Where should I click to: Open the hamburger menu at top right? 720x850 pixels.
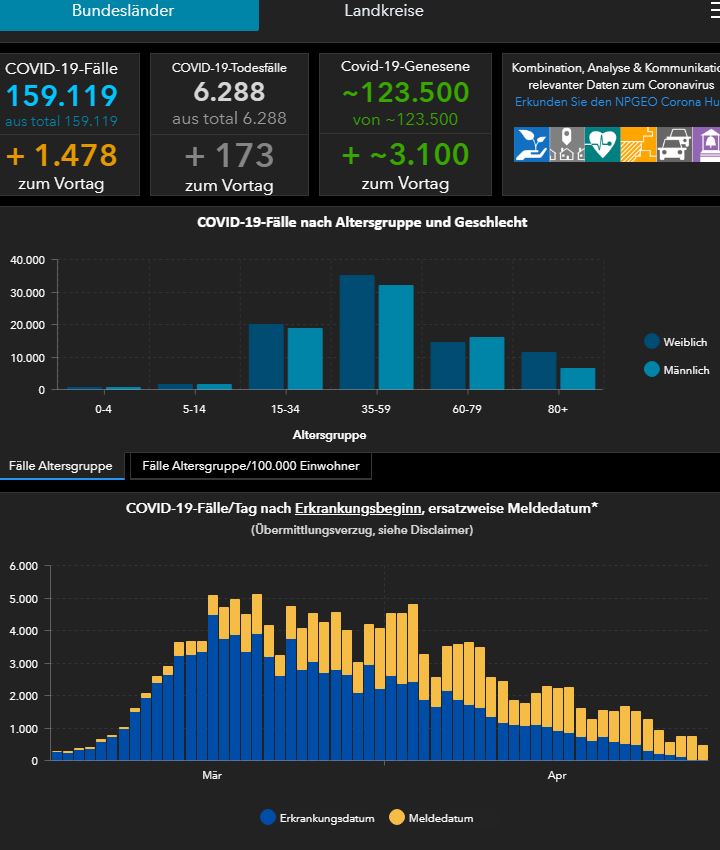[715, 10]
